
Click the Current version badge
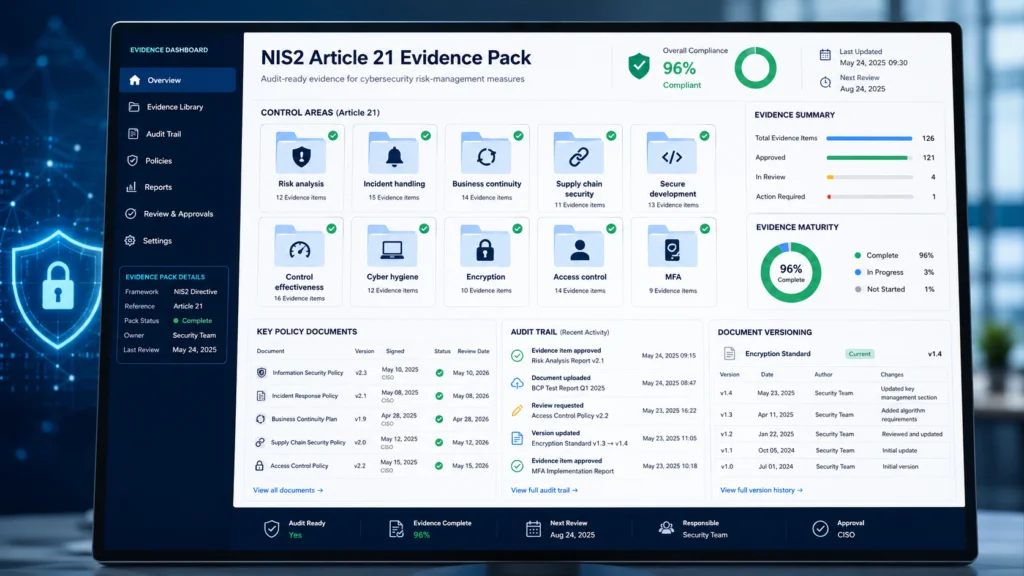point(859,353)
